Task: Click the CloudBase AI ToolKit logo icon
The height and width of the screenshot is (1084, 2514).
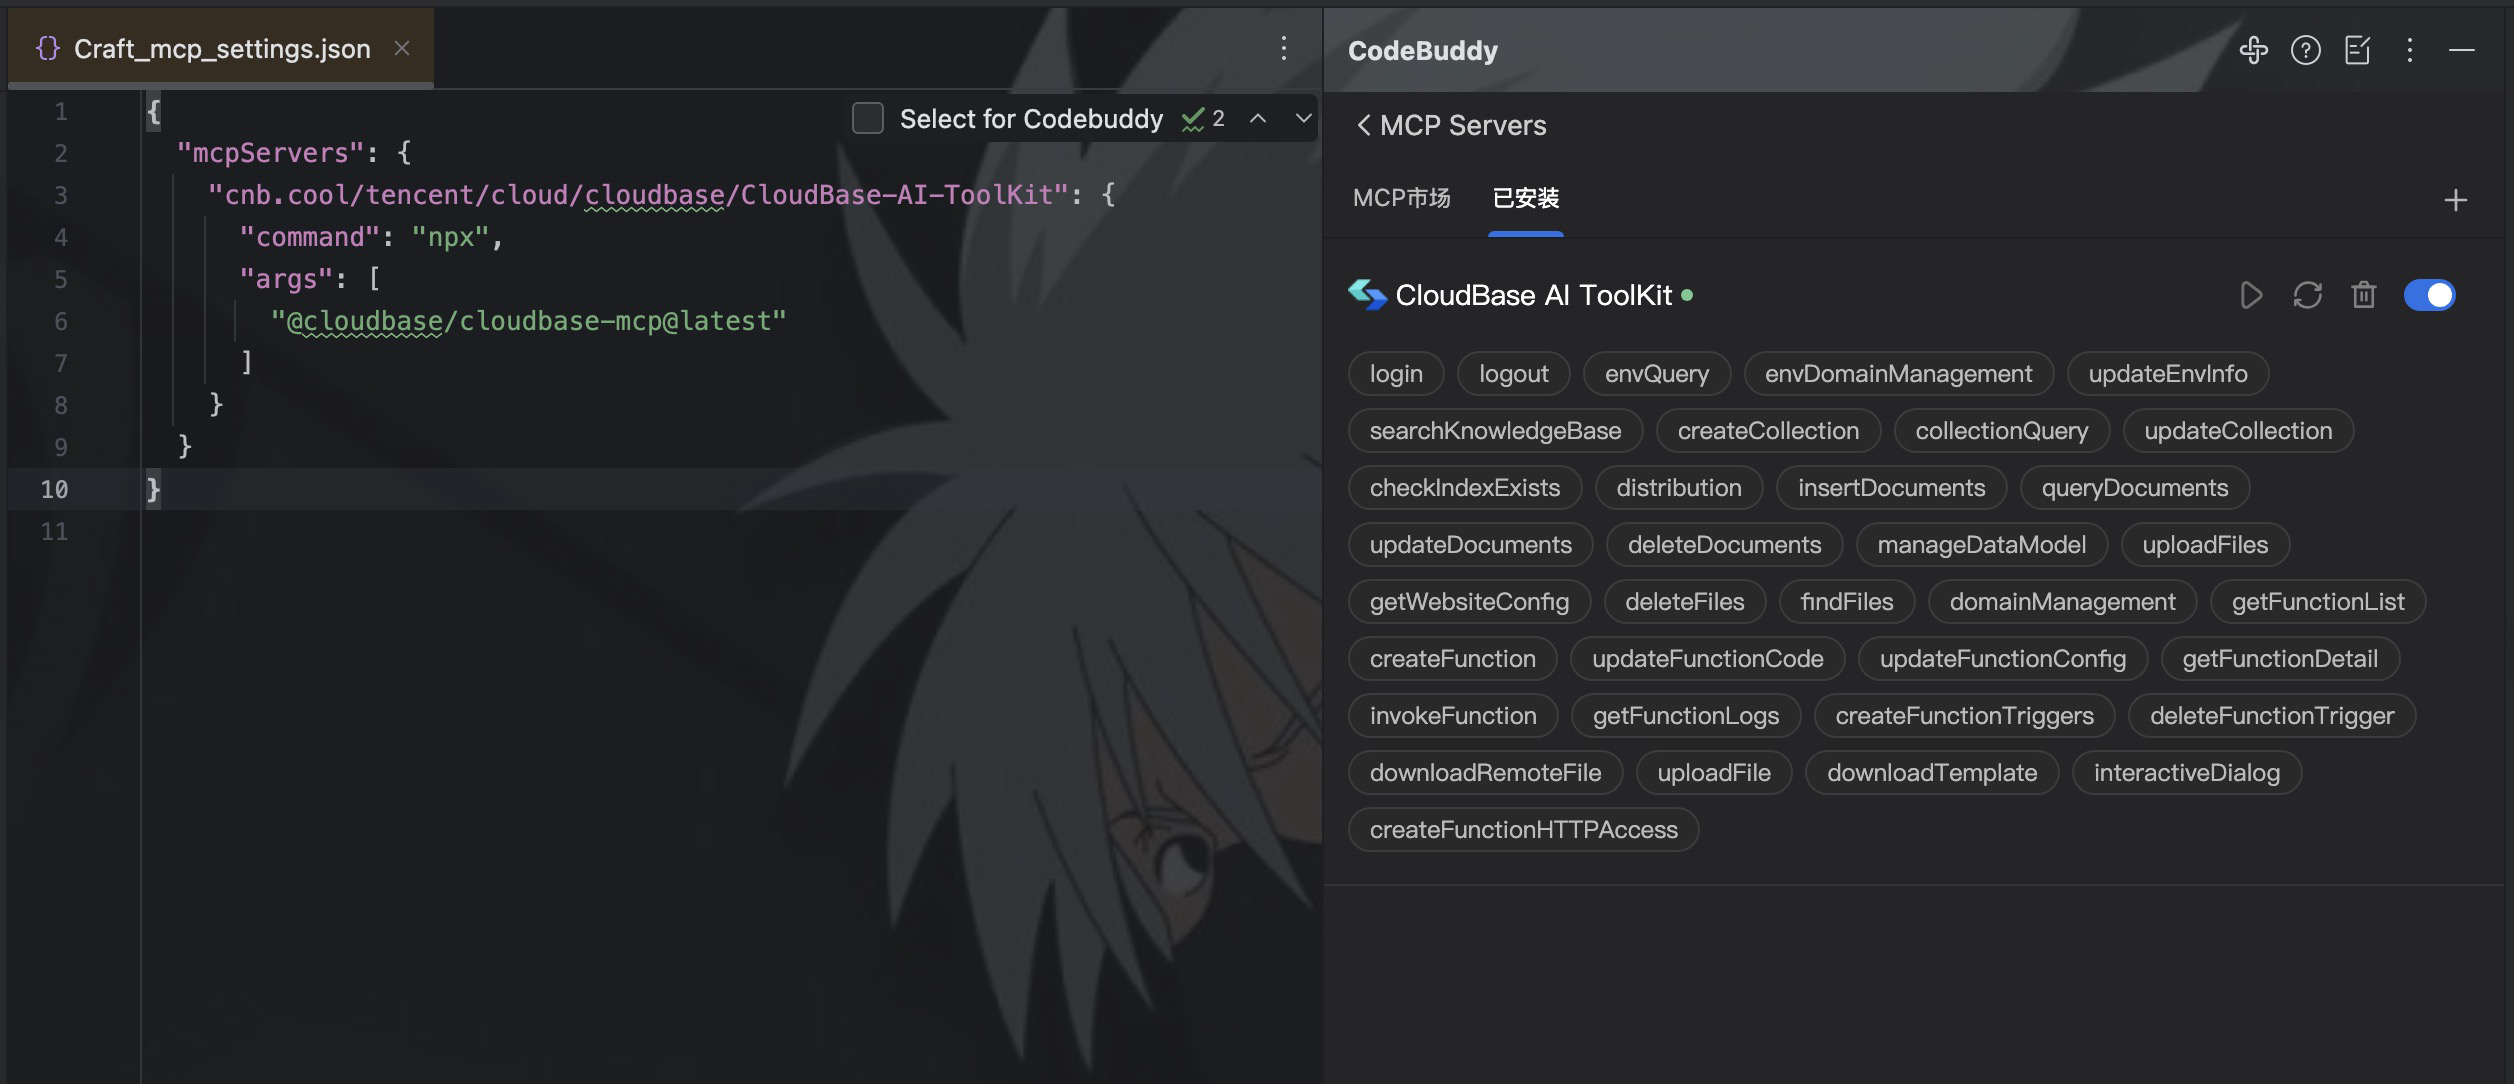Action: [1367, 294]
